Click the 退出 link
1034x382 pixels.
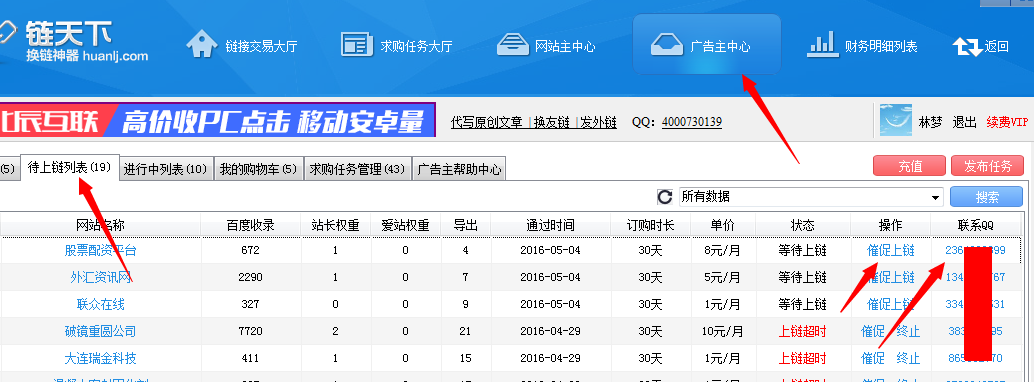(x=964, y=122)
